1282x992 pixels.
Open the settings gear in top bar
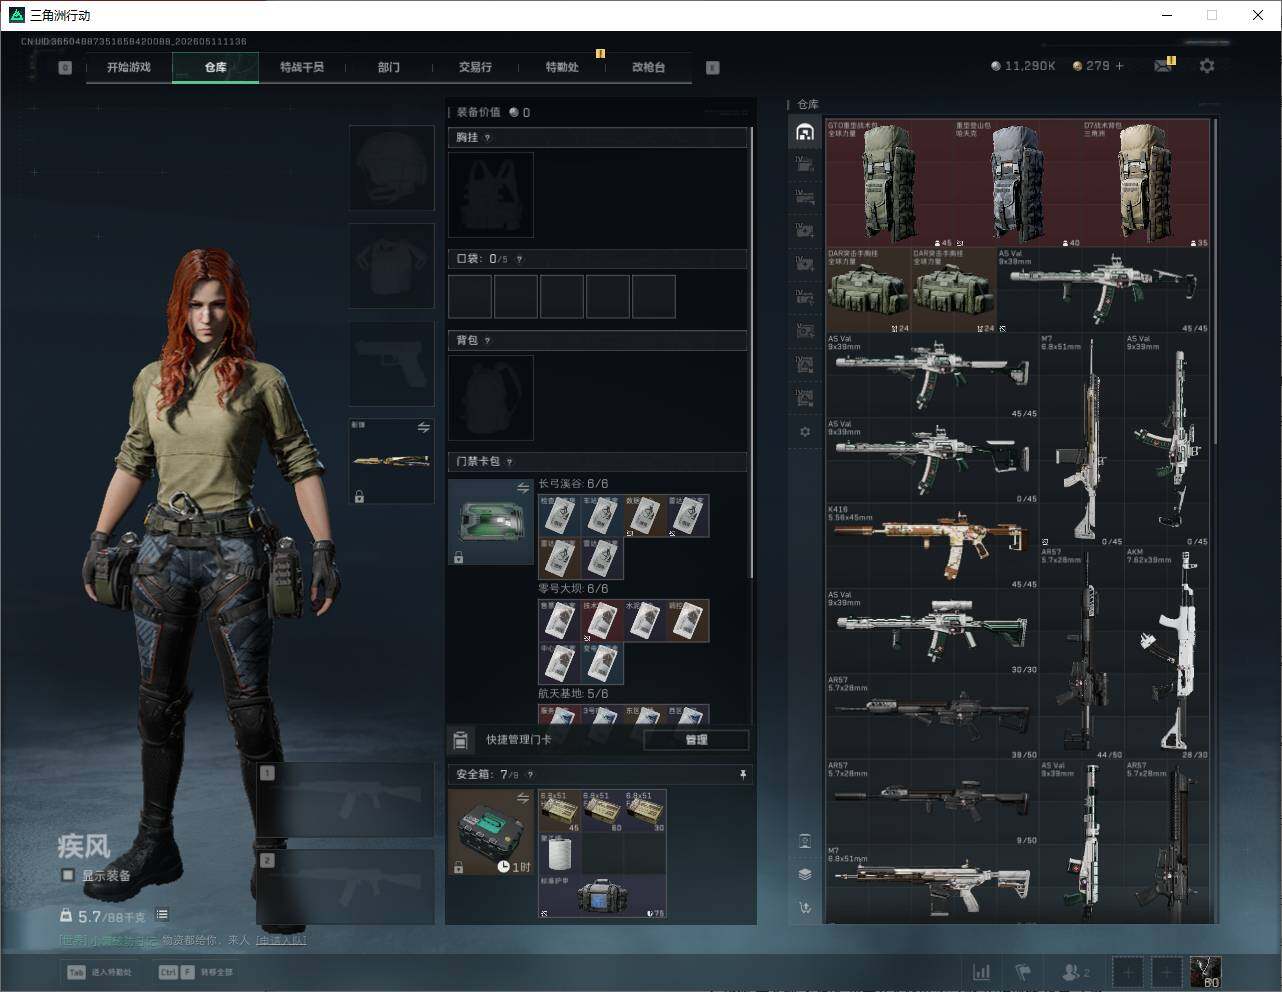[x=1207, y=66]
